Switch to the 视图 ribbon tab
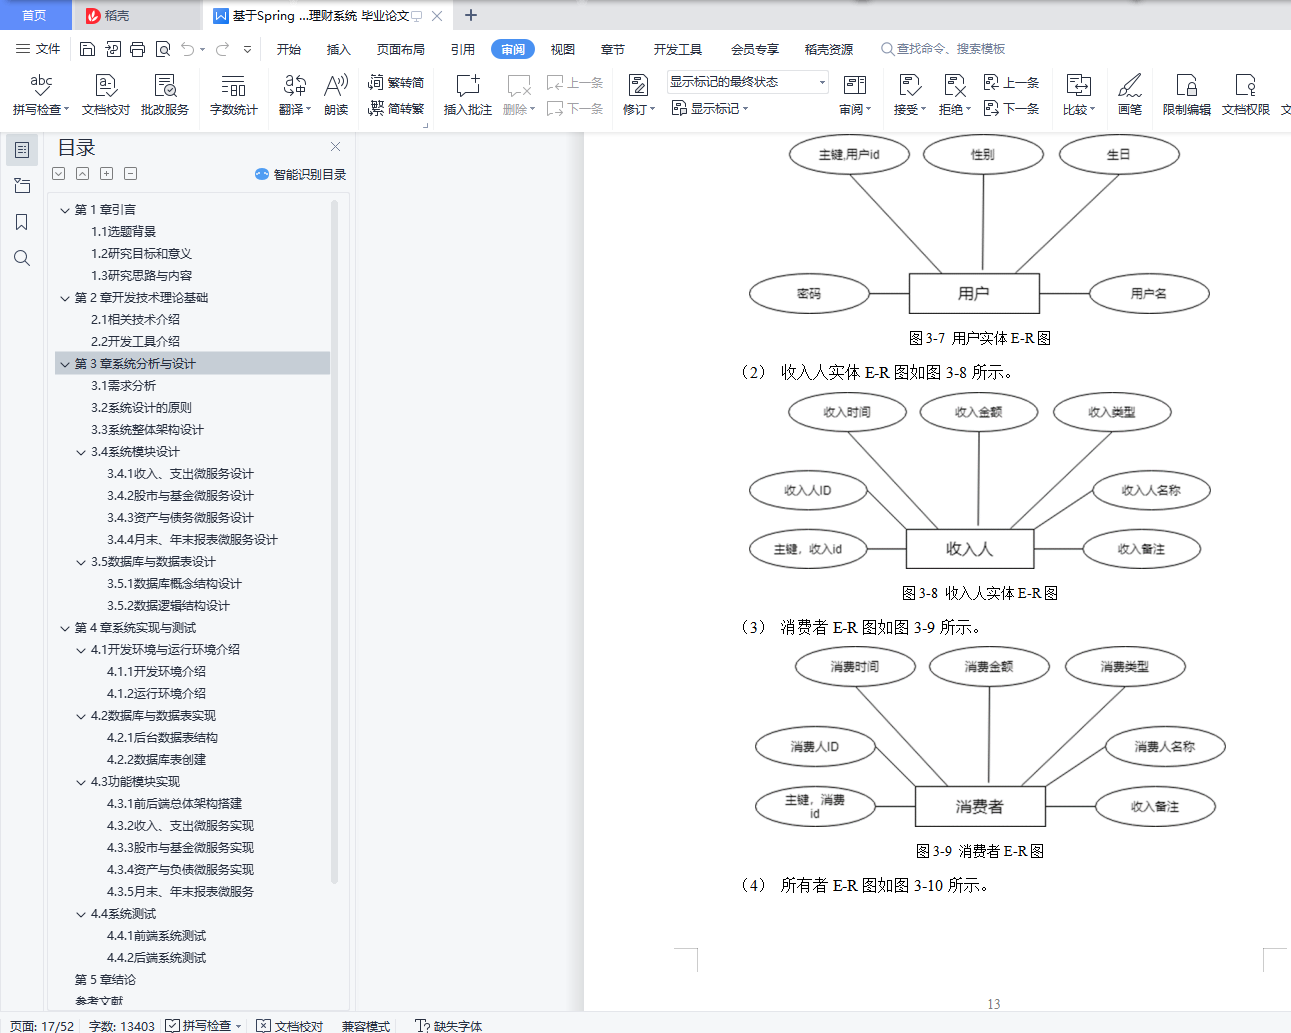The image size is (1291, 1033). [x=563, y=49]
